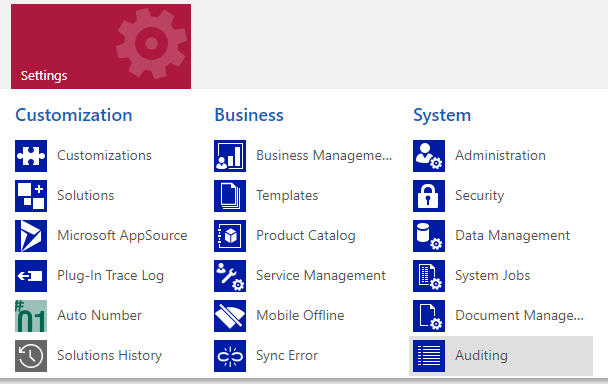
Task: Click the Customizations puzzle piece icon
Action: tap(31, 156)
